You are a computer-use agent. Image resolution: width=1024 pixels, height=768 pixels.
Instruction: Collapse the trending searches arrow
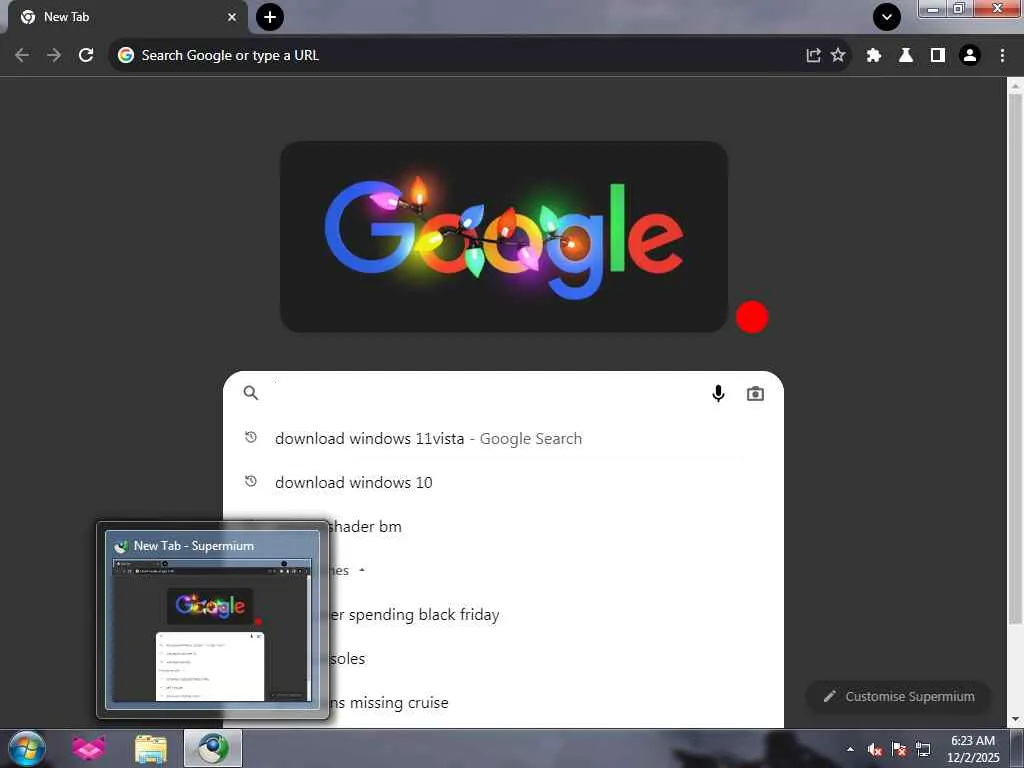pos(362,570)
